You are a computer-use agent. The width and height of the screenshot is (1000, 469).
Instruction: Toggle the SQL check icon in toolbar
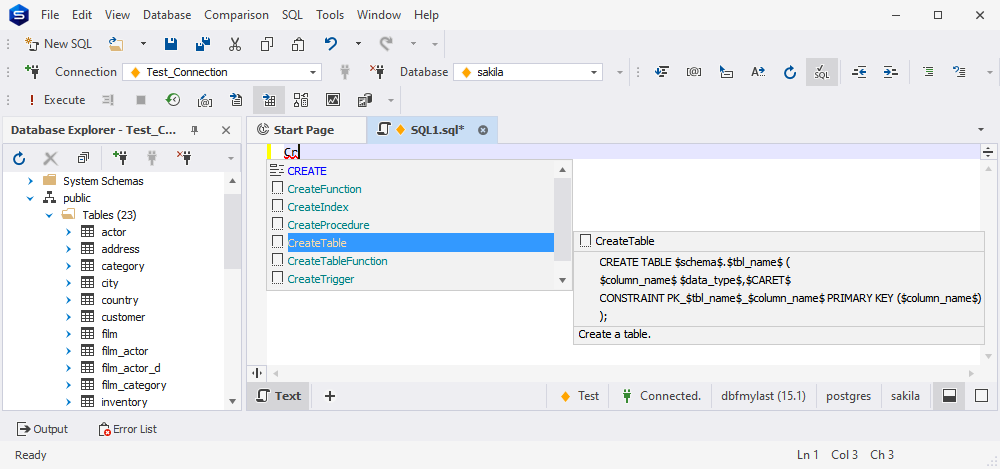pyautogui.click(x=821, y=72)
